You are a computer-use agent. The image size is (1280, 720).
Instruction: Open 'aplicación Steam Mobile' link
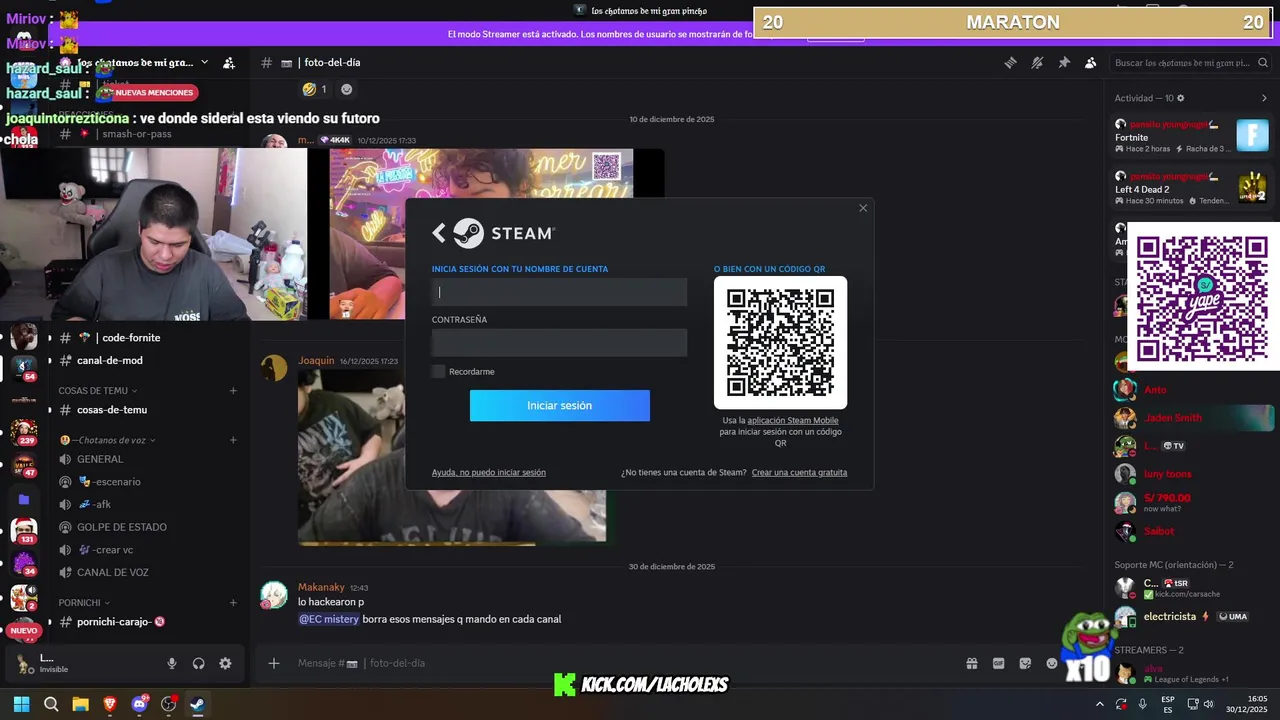point(792,421)
